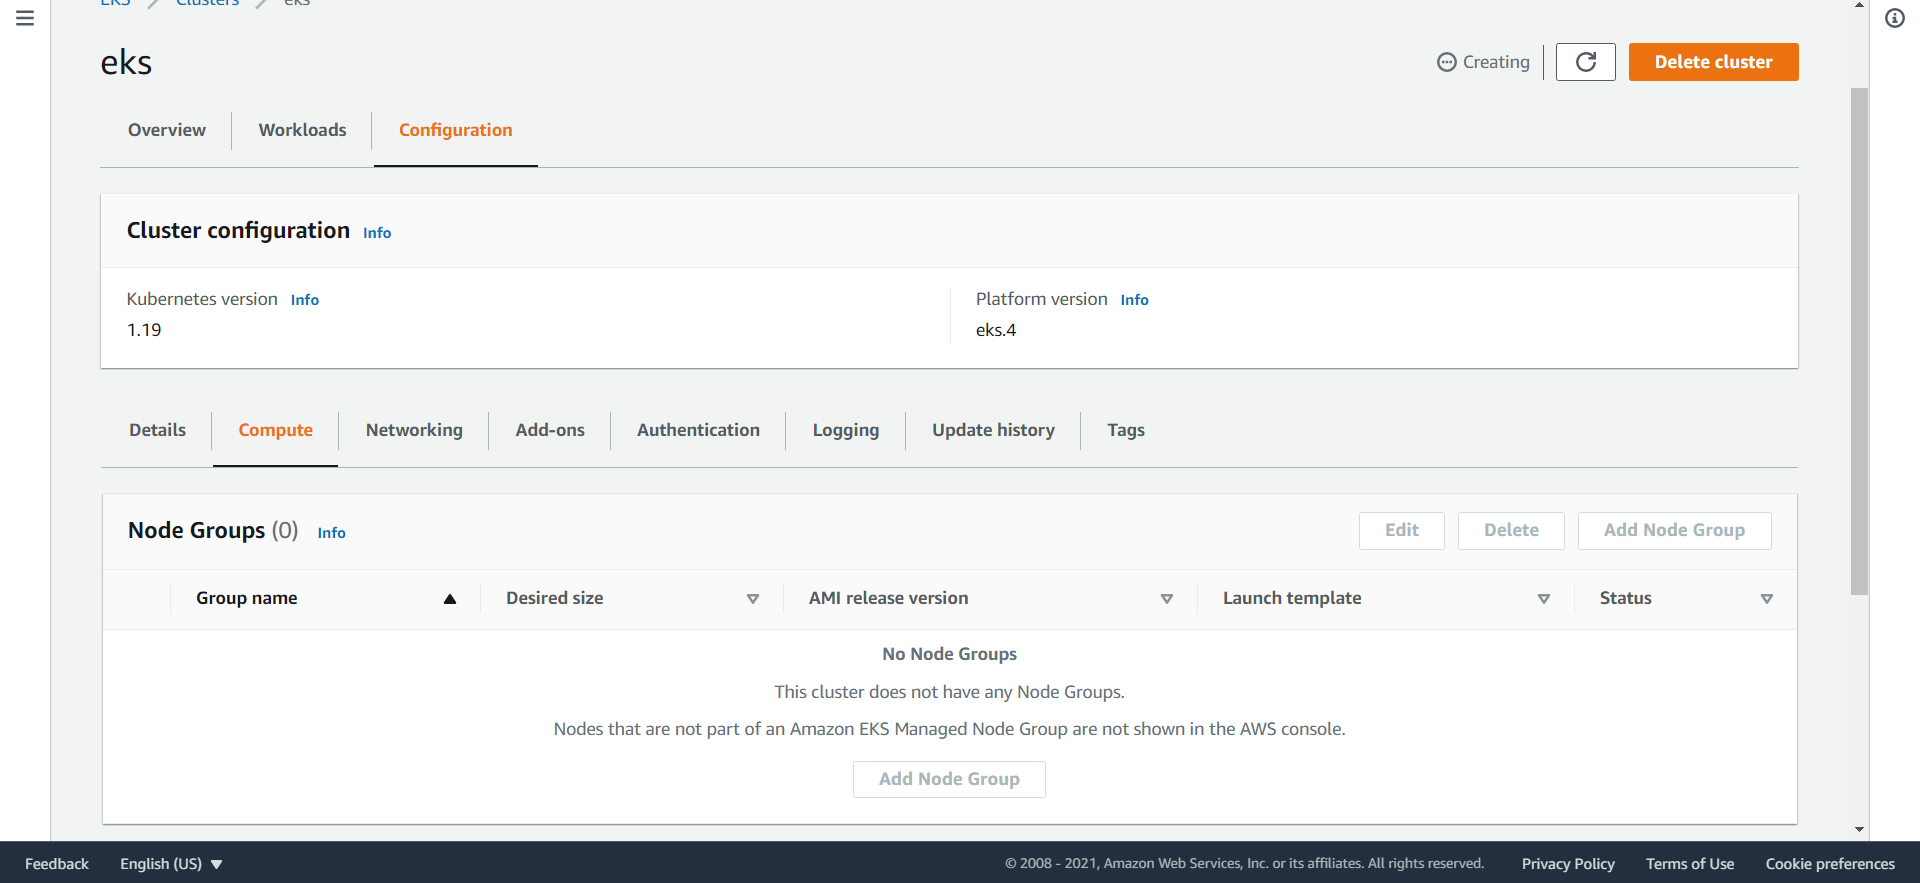The image size is (1920, 883).
Task: Open the info panel circle icon
Action: click(x=1895, y=18)
